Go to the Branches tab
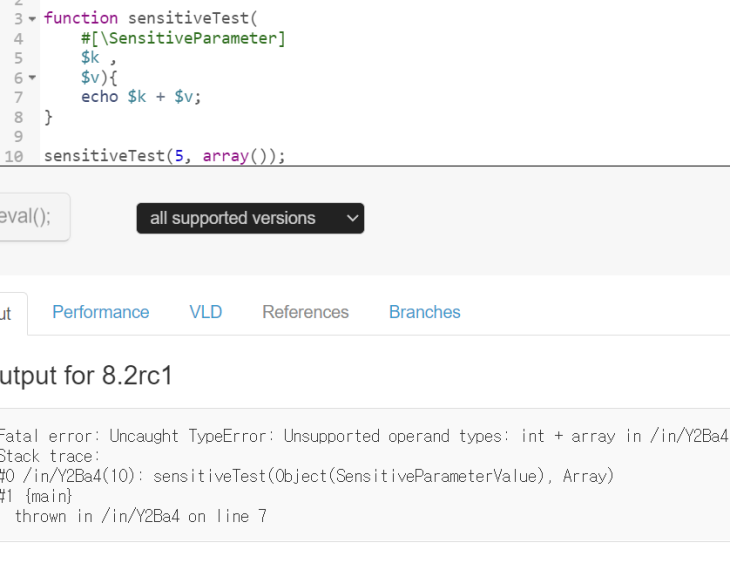This screenshot has width=730, height=563. click(x=424, y=312)
